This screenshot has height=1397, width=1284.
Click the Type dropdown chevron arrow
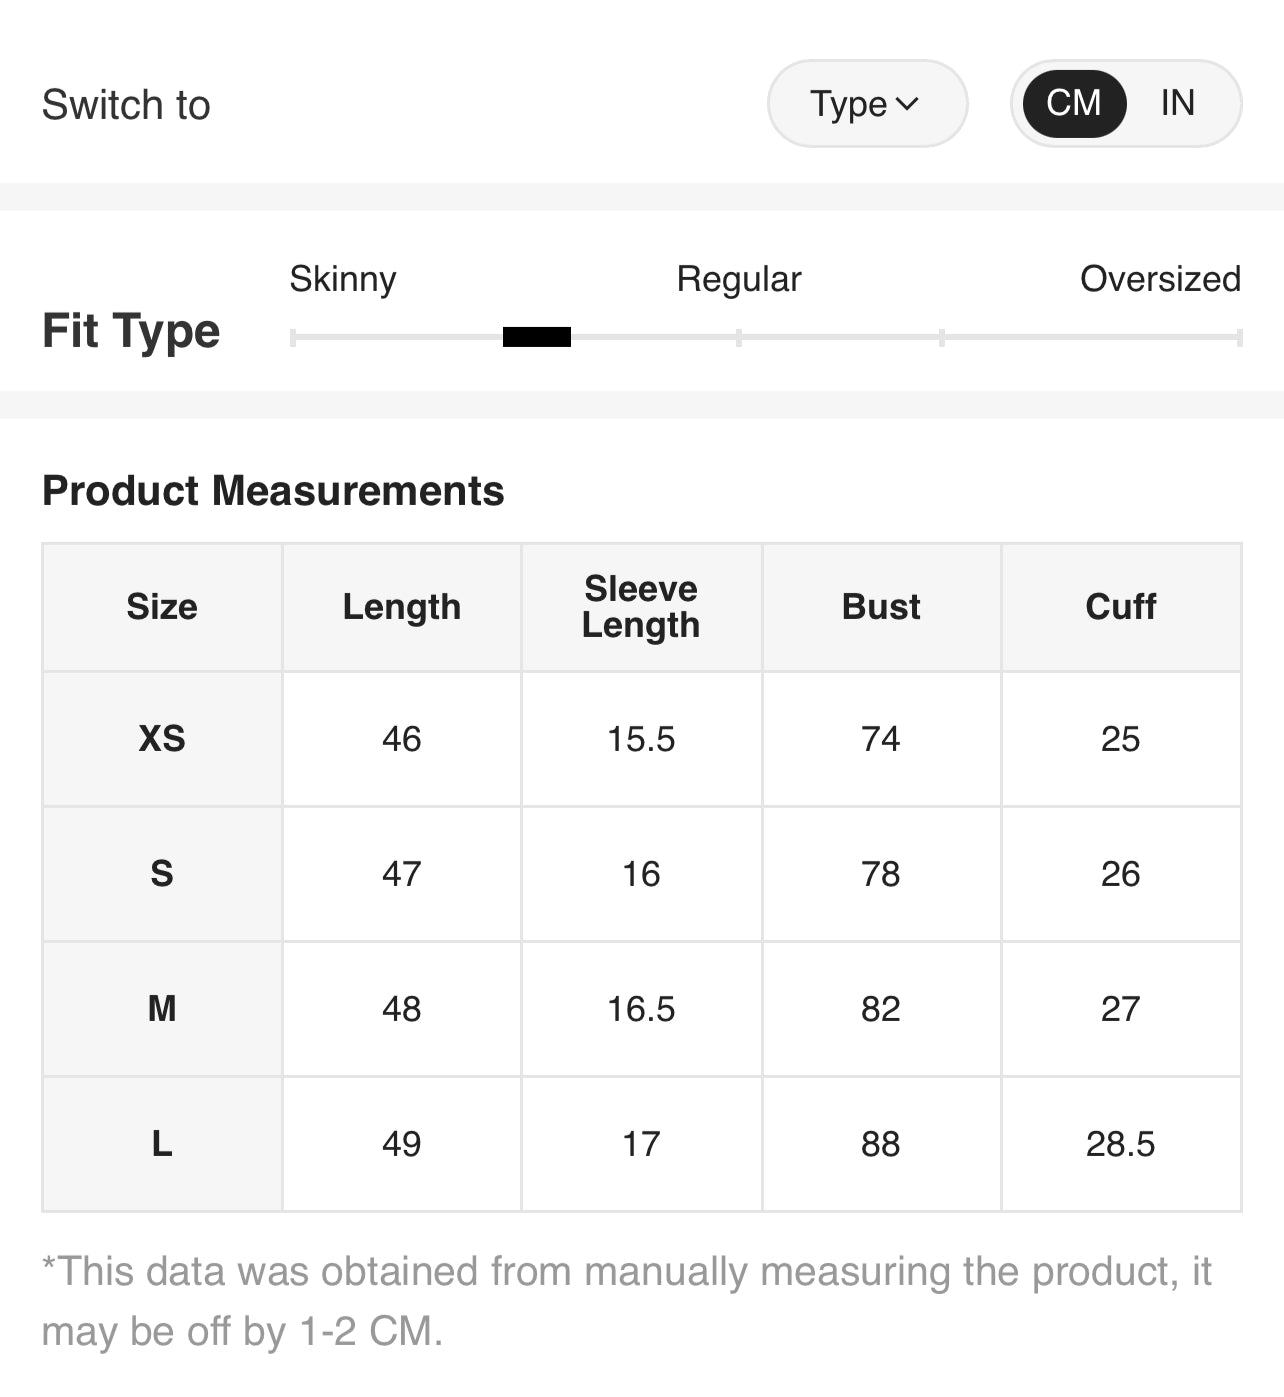click(x=907, y=104)
